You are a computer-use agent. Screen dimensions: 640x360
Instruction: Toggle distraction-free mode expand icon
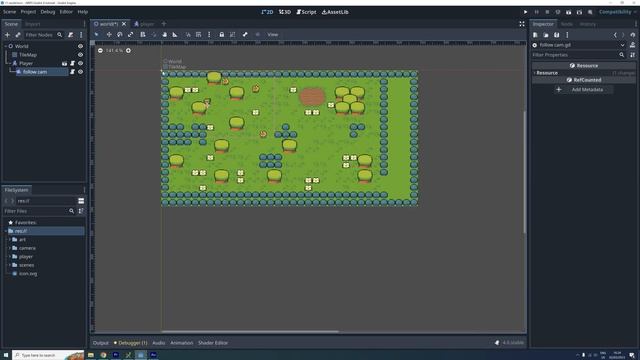(x=522, y=24)
